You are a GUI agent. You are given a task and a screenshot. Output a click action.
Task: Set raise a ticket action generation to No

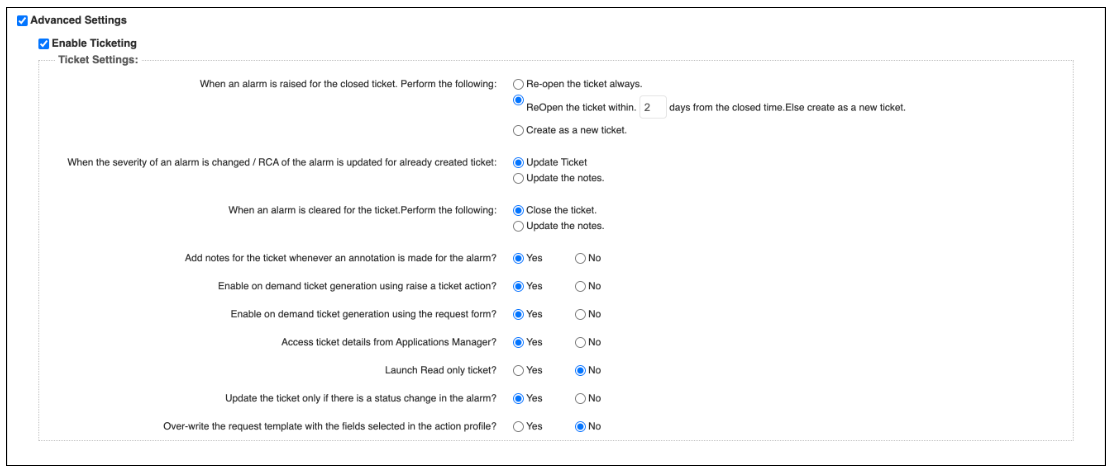581,286
